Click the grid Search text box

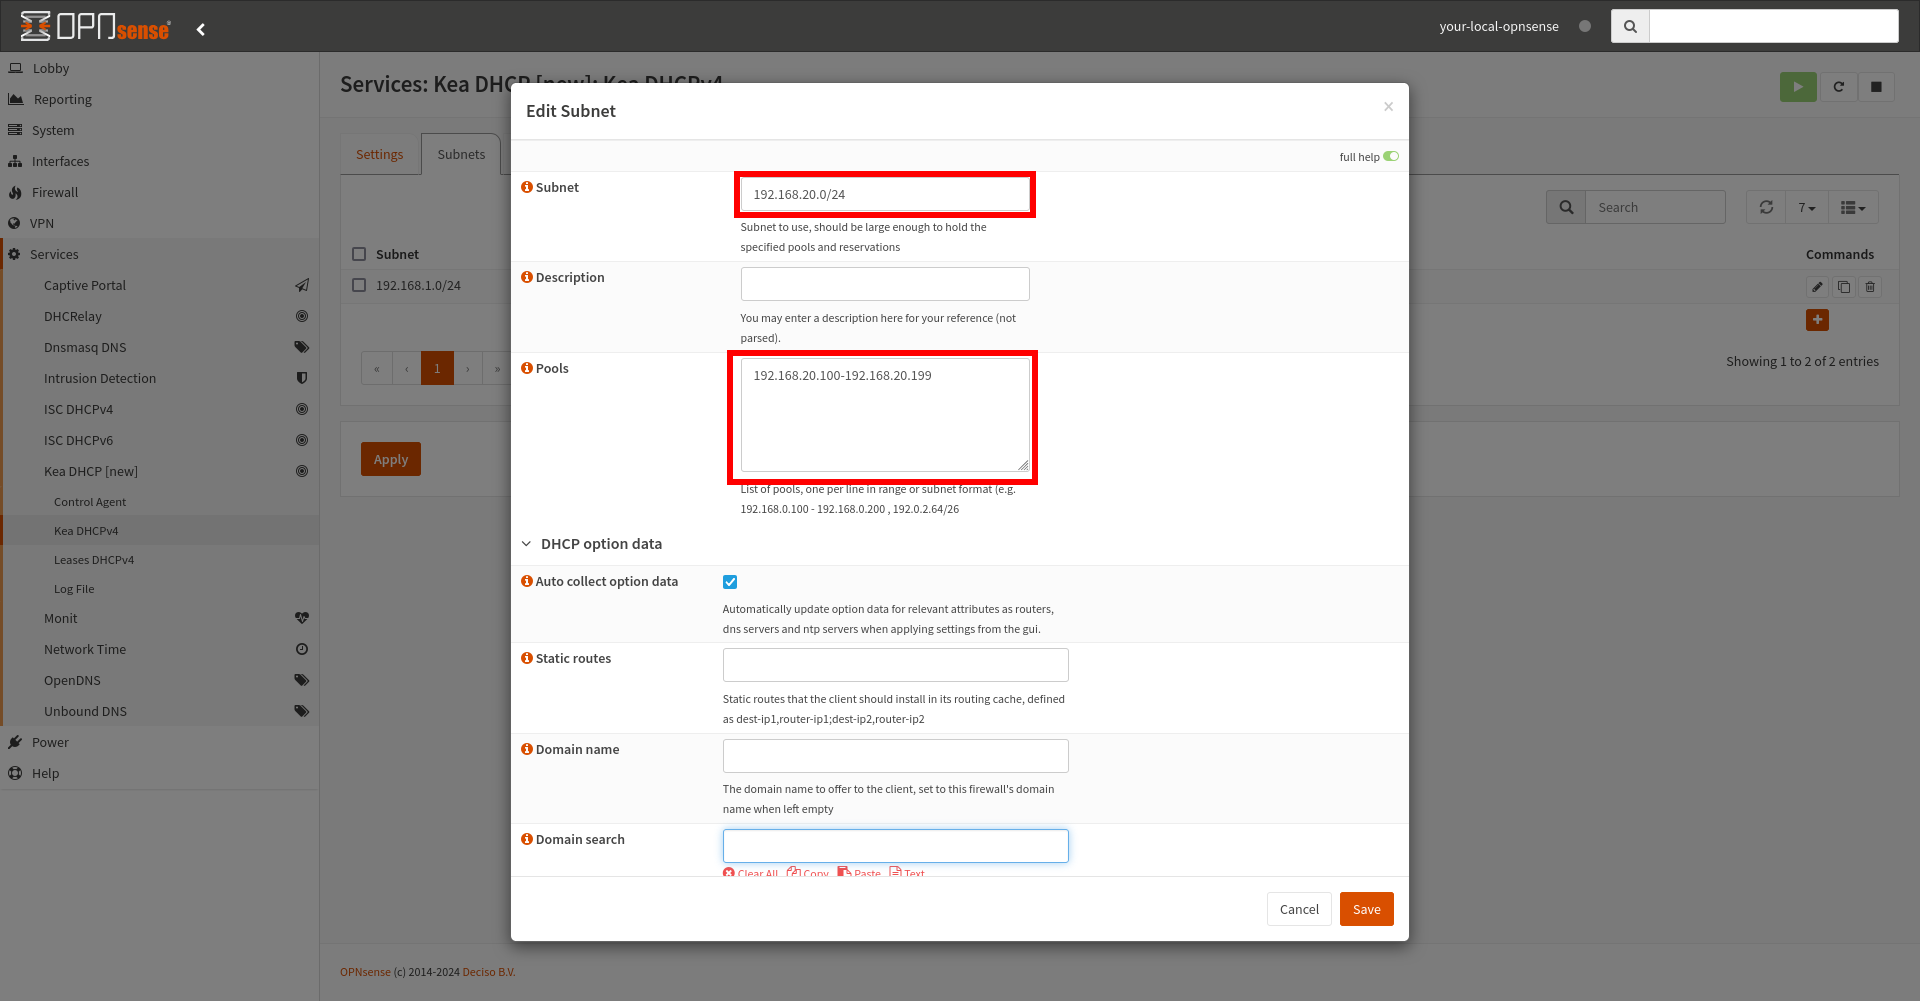click(1655, 207)
